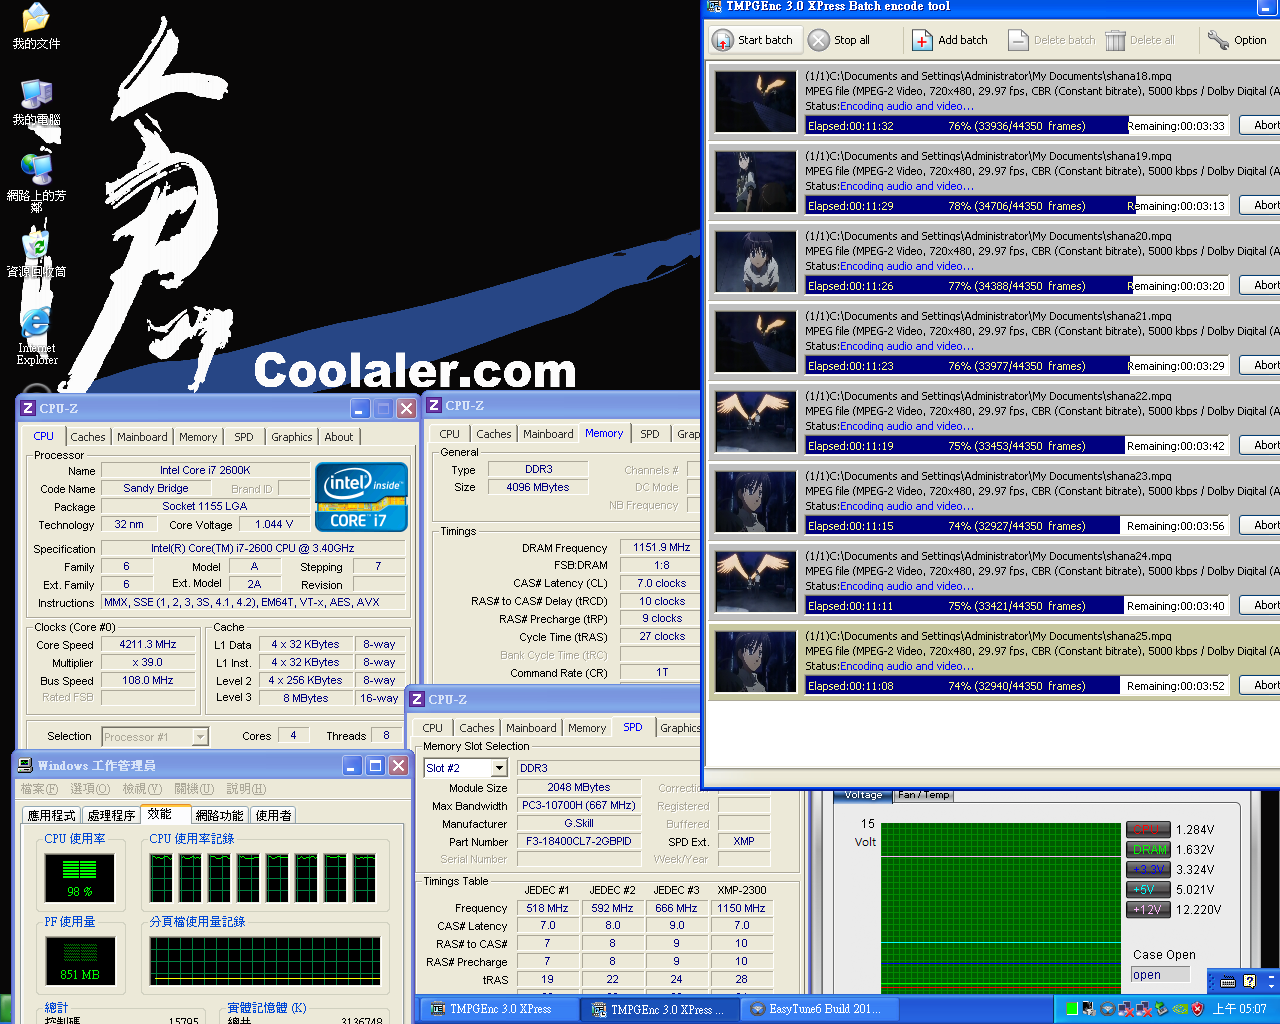Click shana24.mpg encoding progress bar
1280x1024 pixels.
coord(1017,605)
